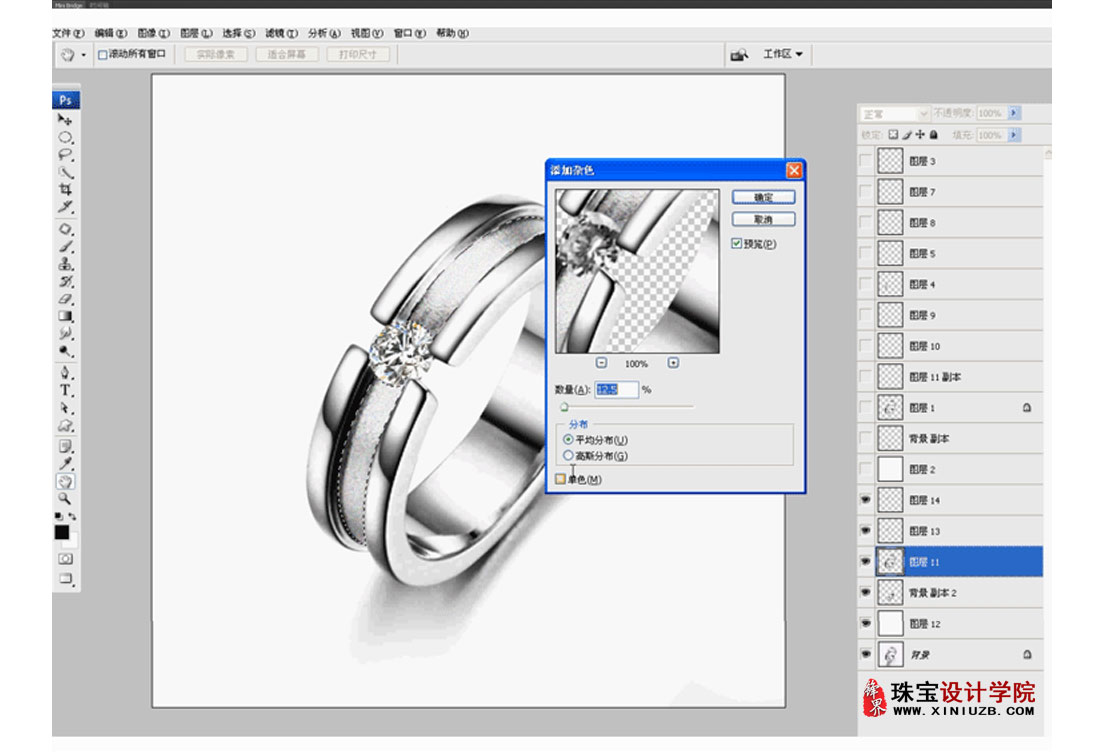The image size is (1103, 752).
Task: Open the 工作区 workspace dropdown
Action: pos(783,54)
